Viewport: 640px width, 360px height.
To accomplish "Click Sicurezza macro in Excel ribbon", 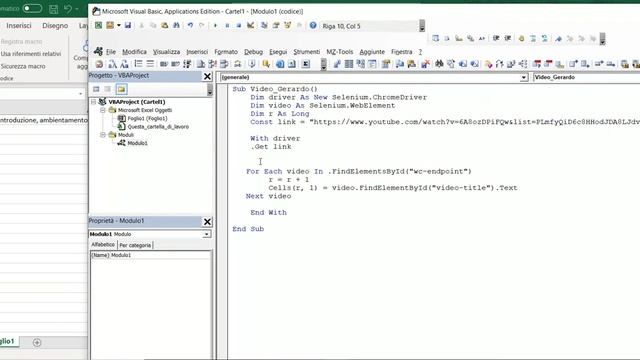I will 23,66.
